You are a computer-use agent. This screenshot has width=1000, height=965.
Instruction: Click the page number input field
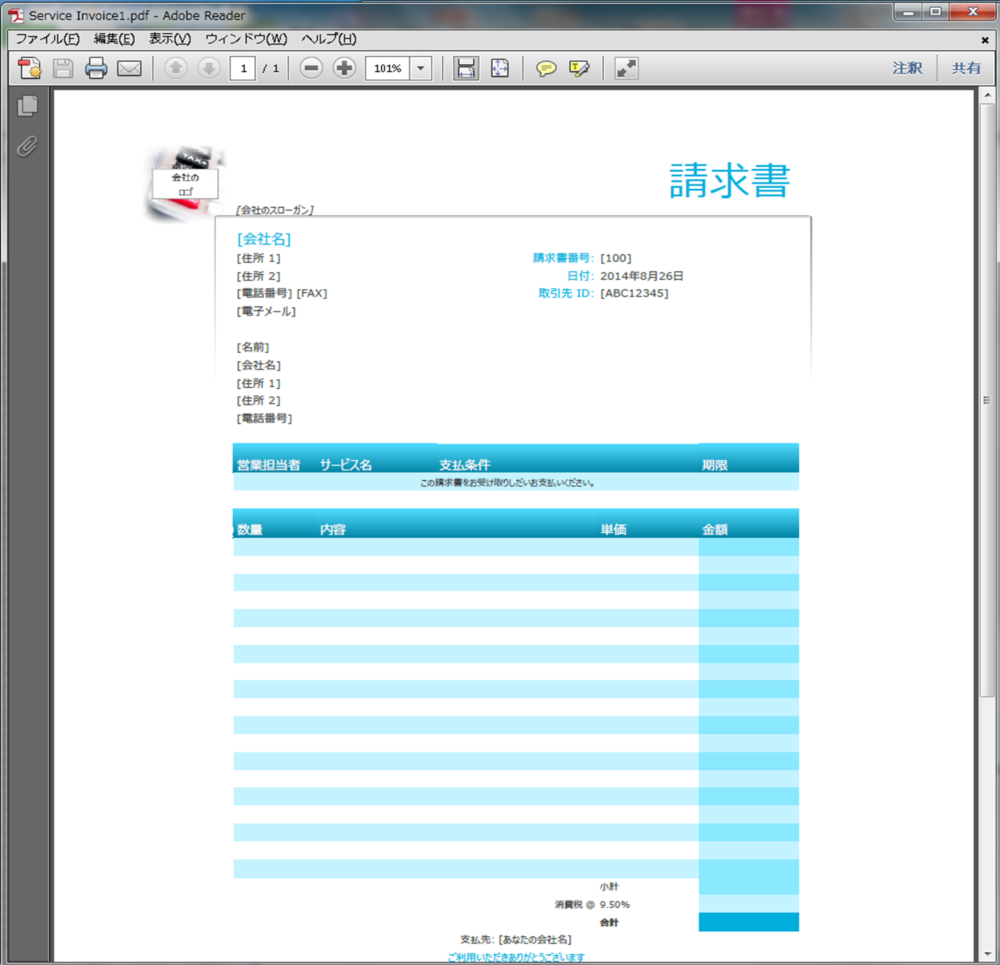click(243, 68)
